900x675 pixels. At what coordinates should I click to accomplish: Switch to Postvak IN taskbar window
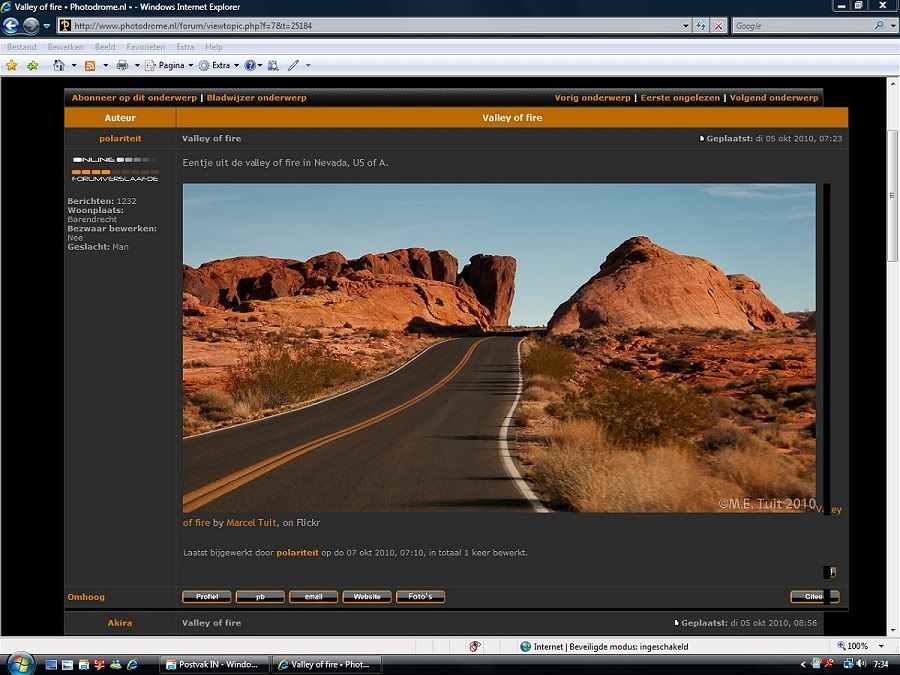click(x=213, y=665)
